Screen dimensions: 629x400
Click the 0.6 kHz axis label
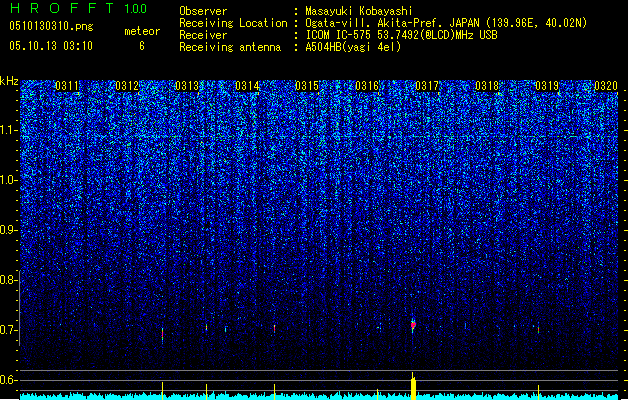click(9, 380)
